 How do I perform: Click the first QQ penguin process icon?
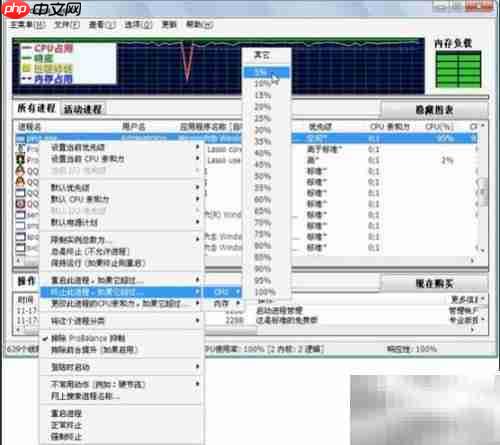click(21, 171)
